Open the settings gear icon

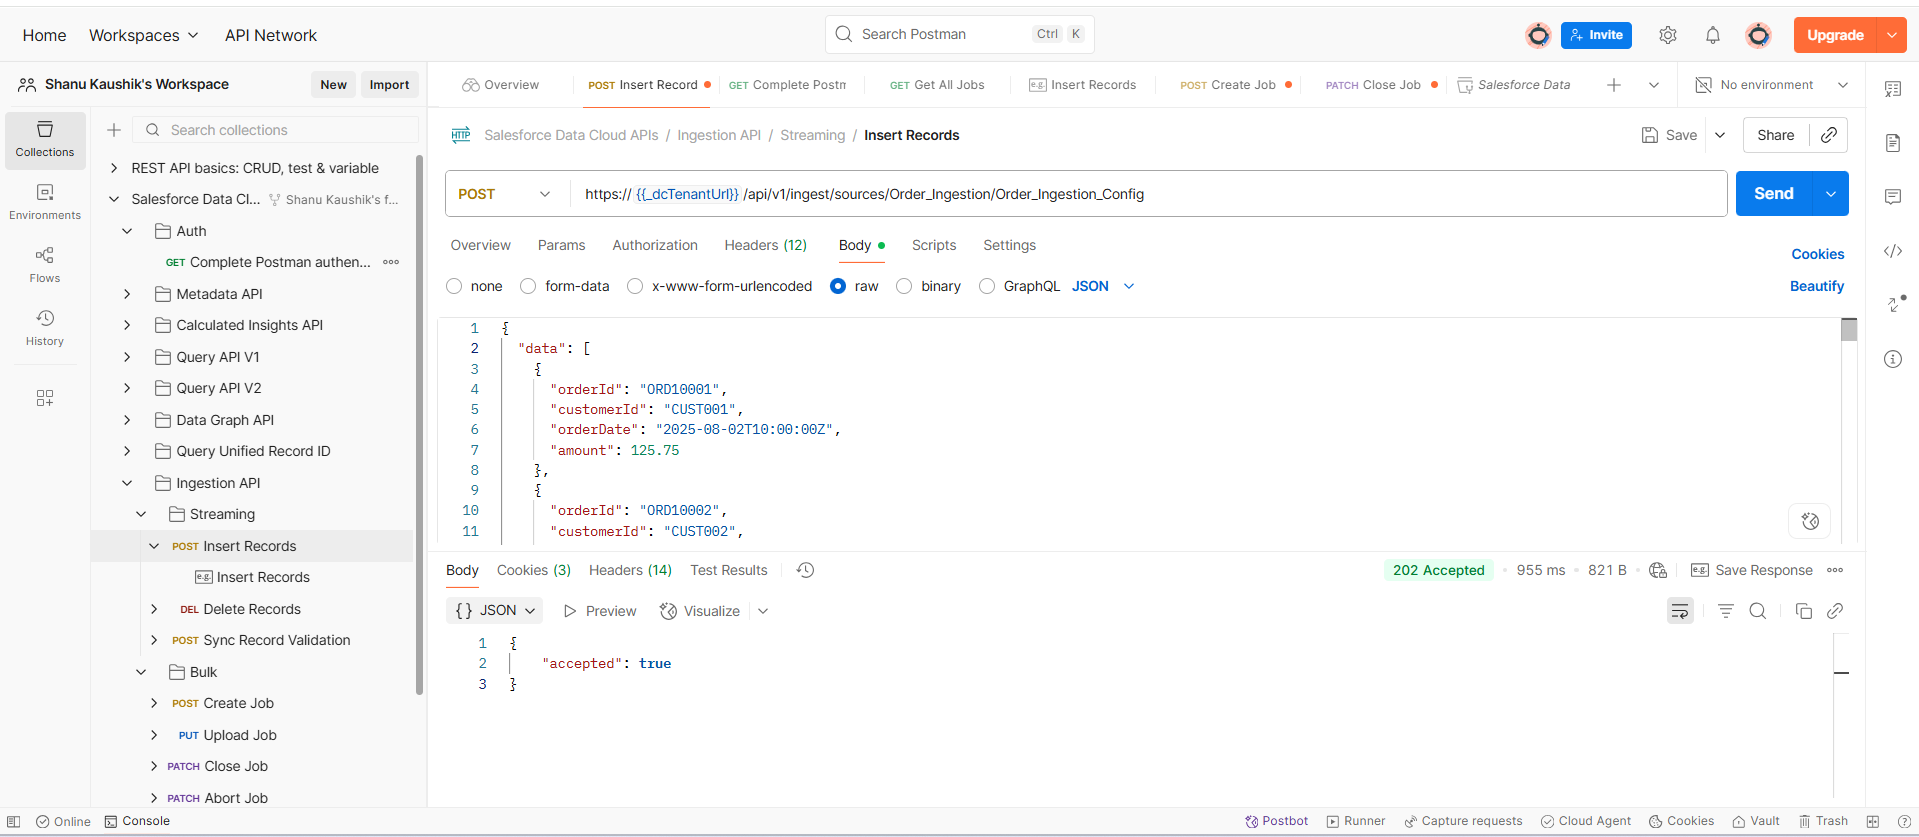pyautogui.click(x=1667, y=35)
